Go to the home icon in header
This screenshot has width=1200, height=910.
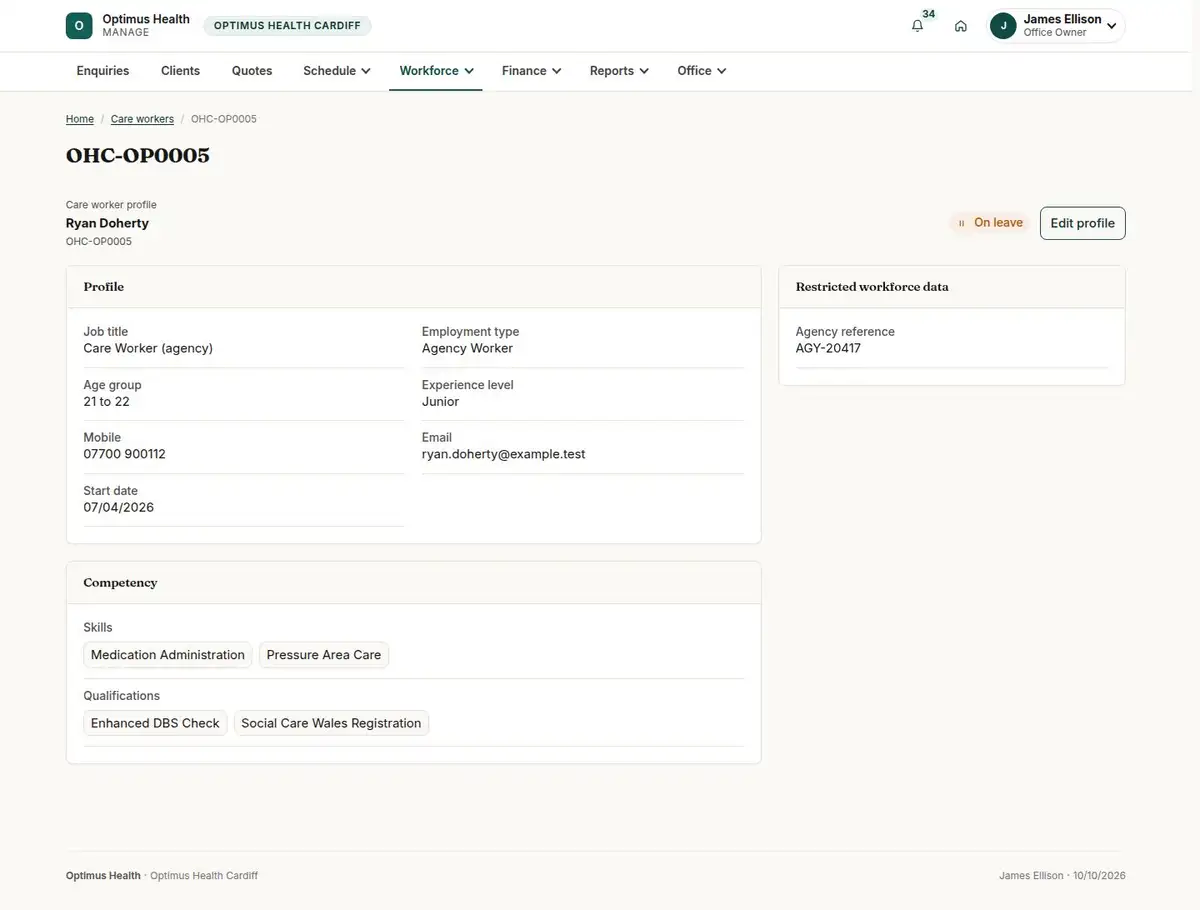(x=961, y=26)
